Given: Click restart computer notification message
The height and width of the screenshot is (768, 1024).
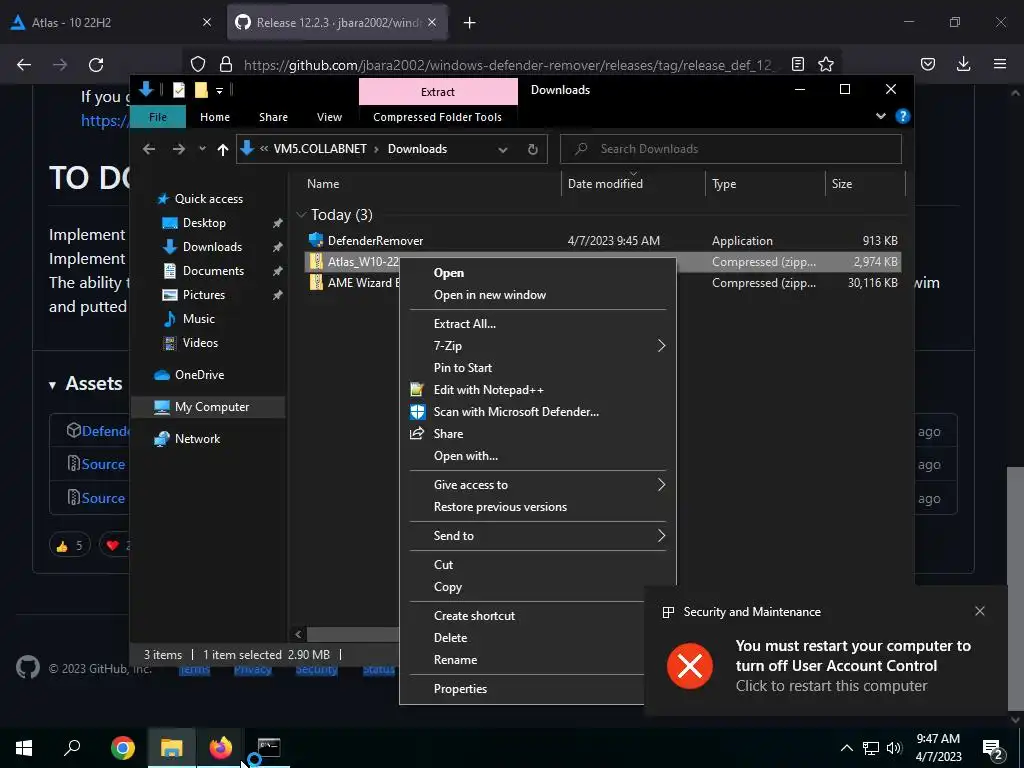Looking at the screenshot, I should 853,665.
